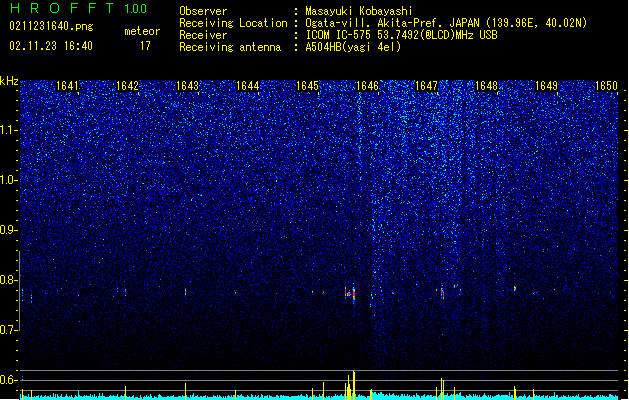Screen dimensions: 629x400
Task: Click the 1649 time marker
Action: click(546, 86)
